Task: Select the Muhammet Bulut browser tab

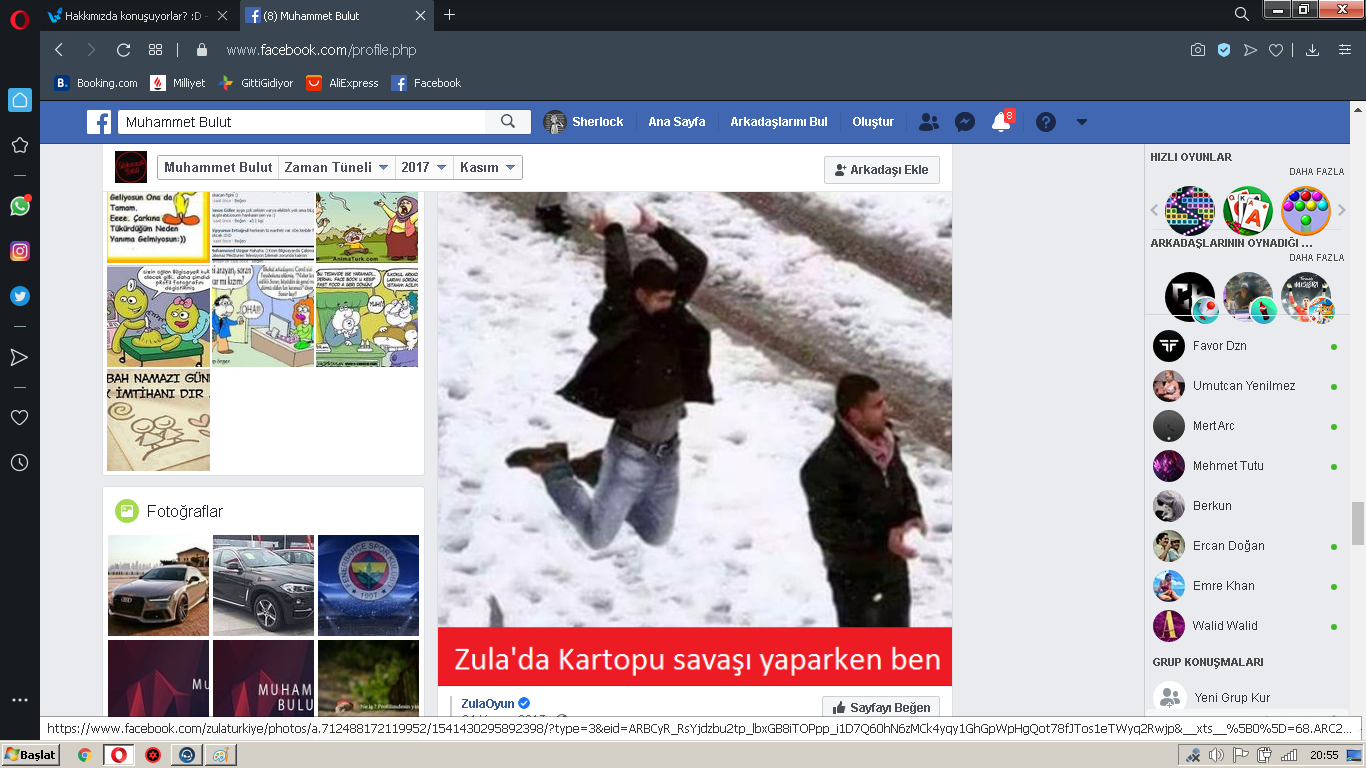Action: pos(335,15)
